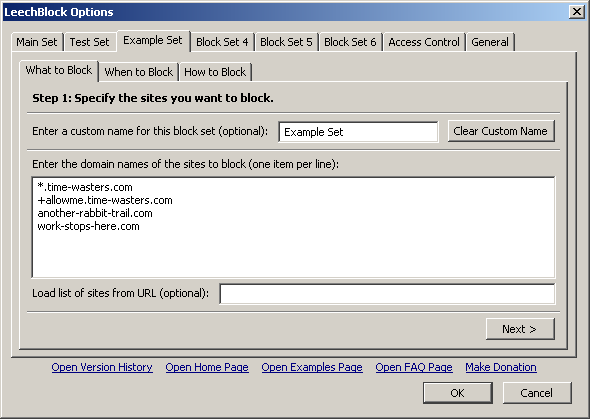
Task: Click the Open FAQ Page link
Action: pyautogui.click(x=414, y=367)
